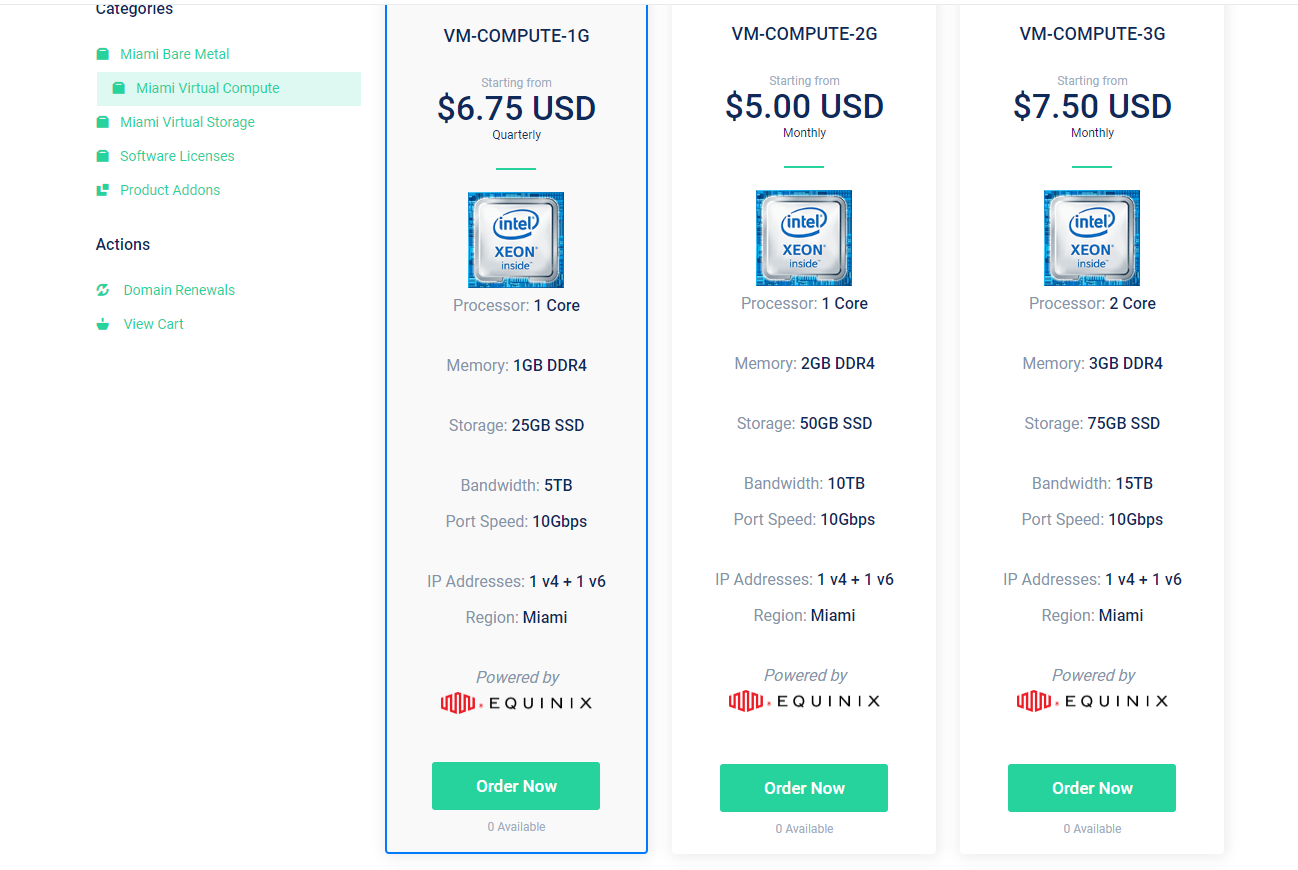The height and width of the screenshot is (870, 1298).
Task: Order the VM-COMPUTE-1G plan
Action: [x=516, y=786]
